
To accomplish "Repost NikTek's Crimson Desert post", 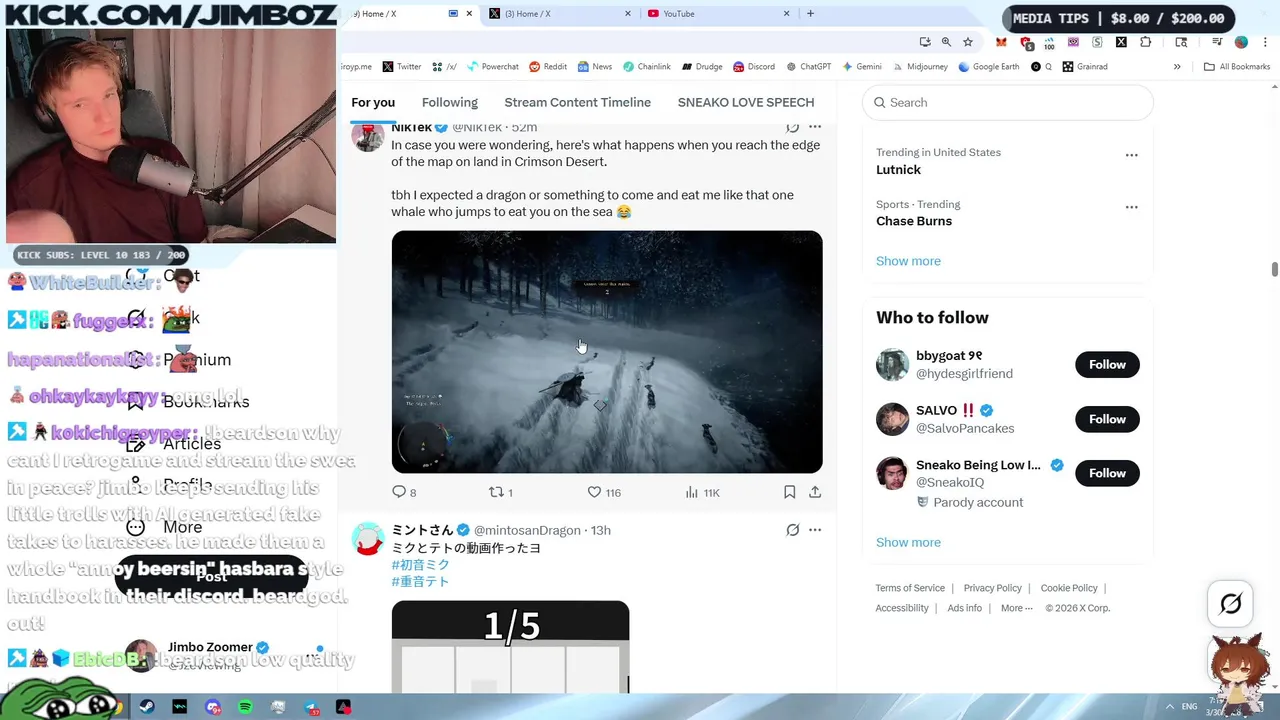I will tap(500, 492).
